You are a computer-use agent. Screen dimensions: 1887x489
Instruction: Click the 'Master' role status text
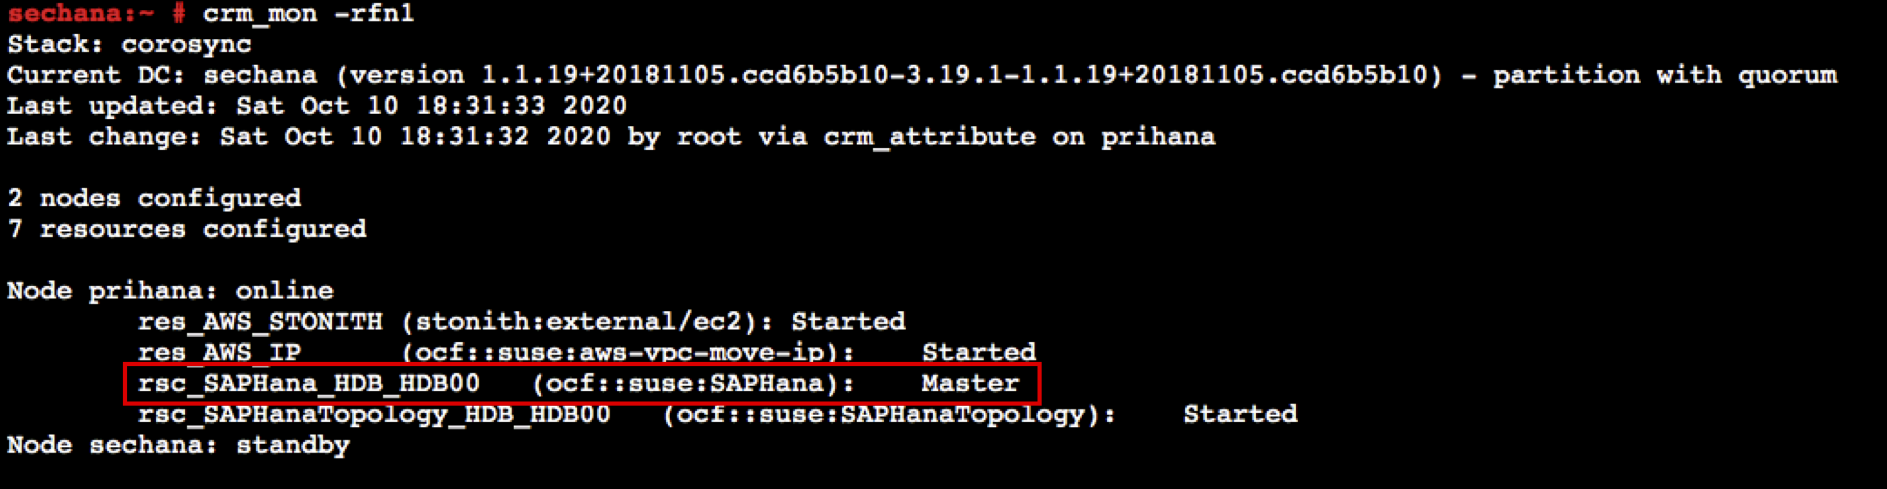970,383
